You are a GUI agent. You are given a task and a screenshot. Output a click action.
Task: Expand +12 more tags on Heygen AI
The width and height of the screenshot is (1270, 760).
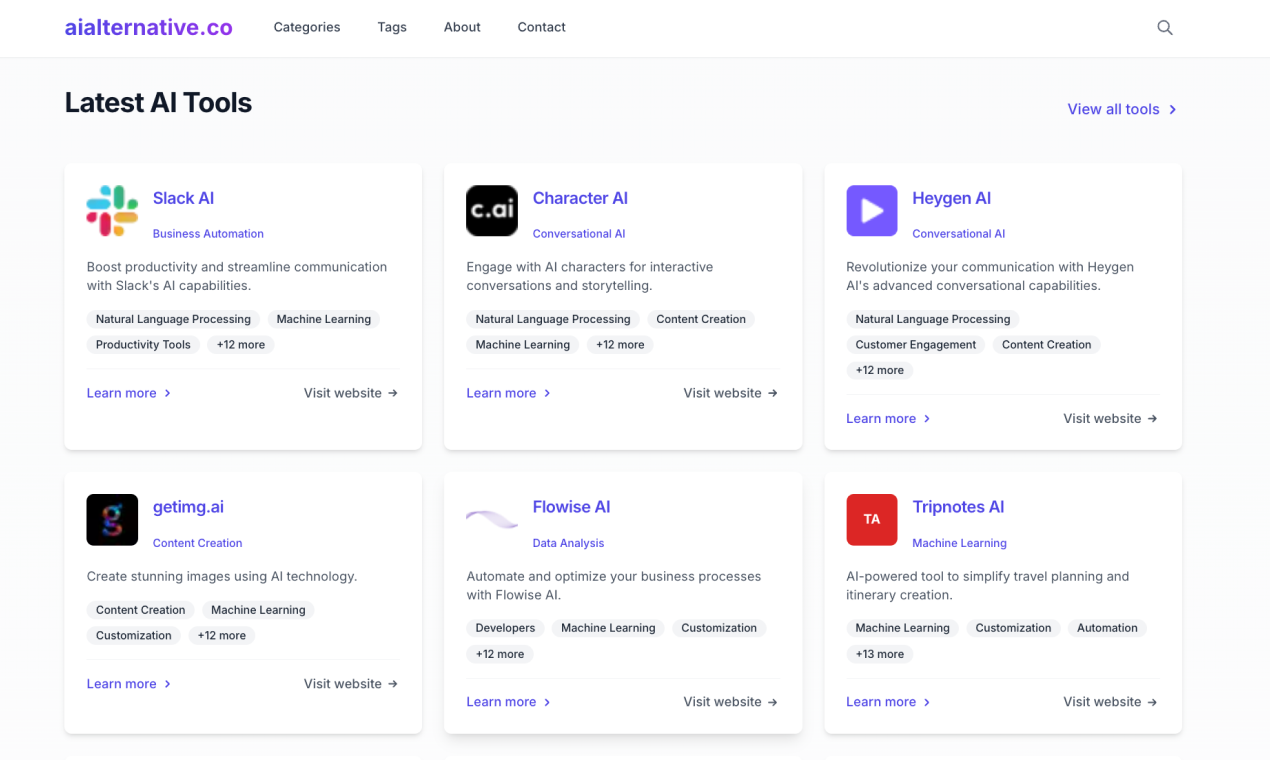point(880,370)
